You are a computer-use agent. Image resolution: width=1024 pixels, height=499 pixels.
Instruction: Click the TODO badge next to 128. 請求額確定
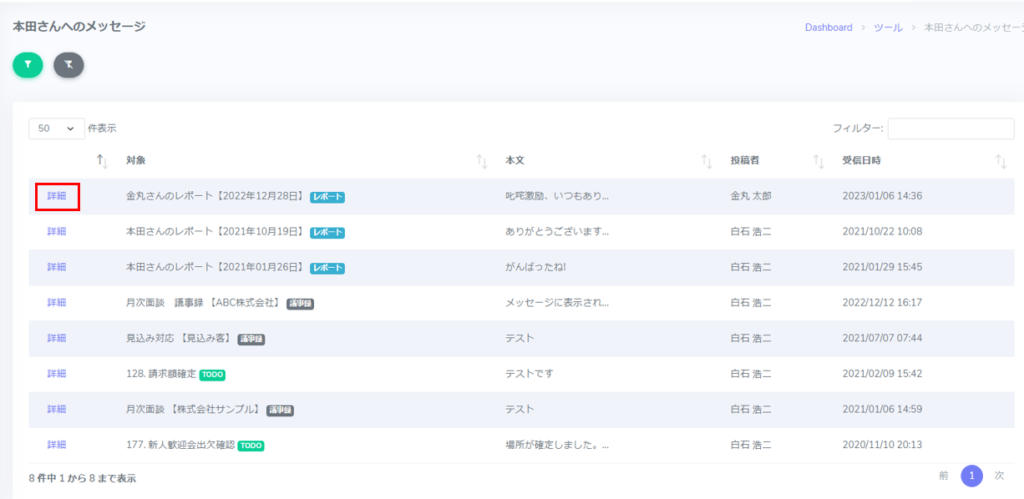tap(212, 374)
